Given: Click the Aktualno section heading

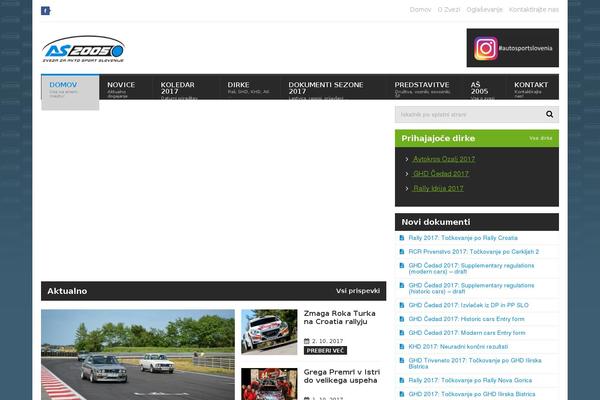Looking at the screenshot, I should (67, 291).
